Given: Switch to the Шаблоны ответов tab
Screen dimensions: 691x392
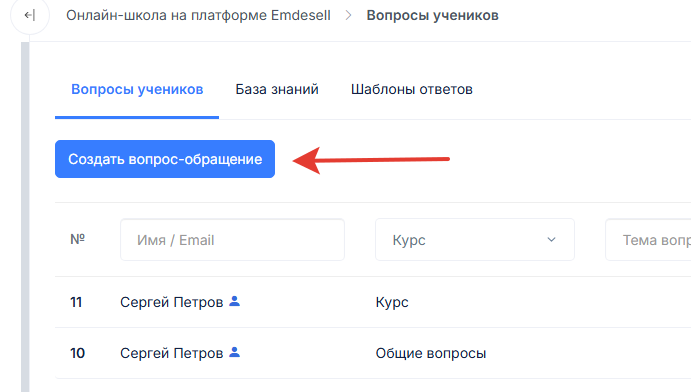Looking at the screenshot, I should pos(412,89).
